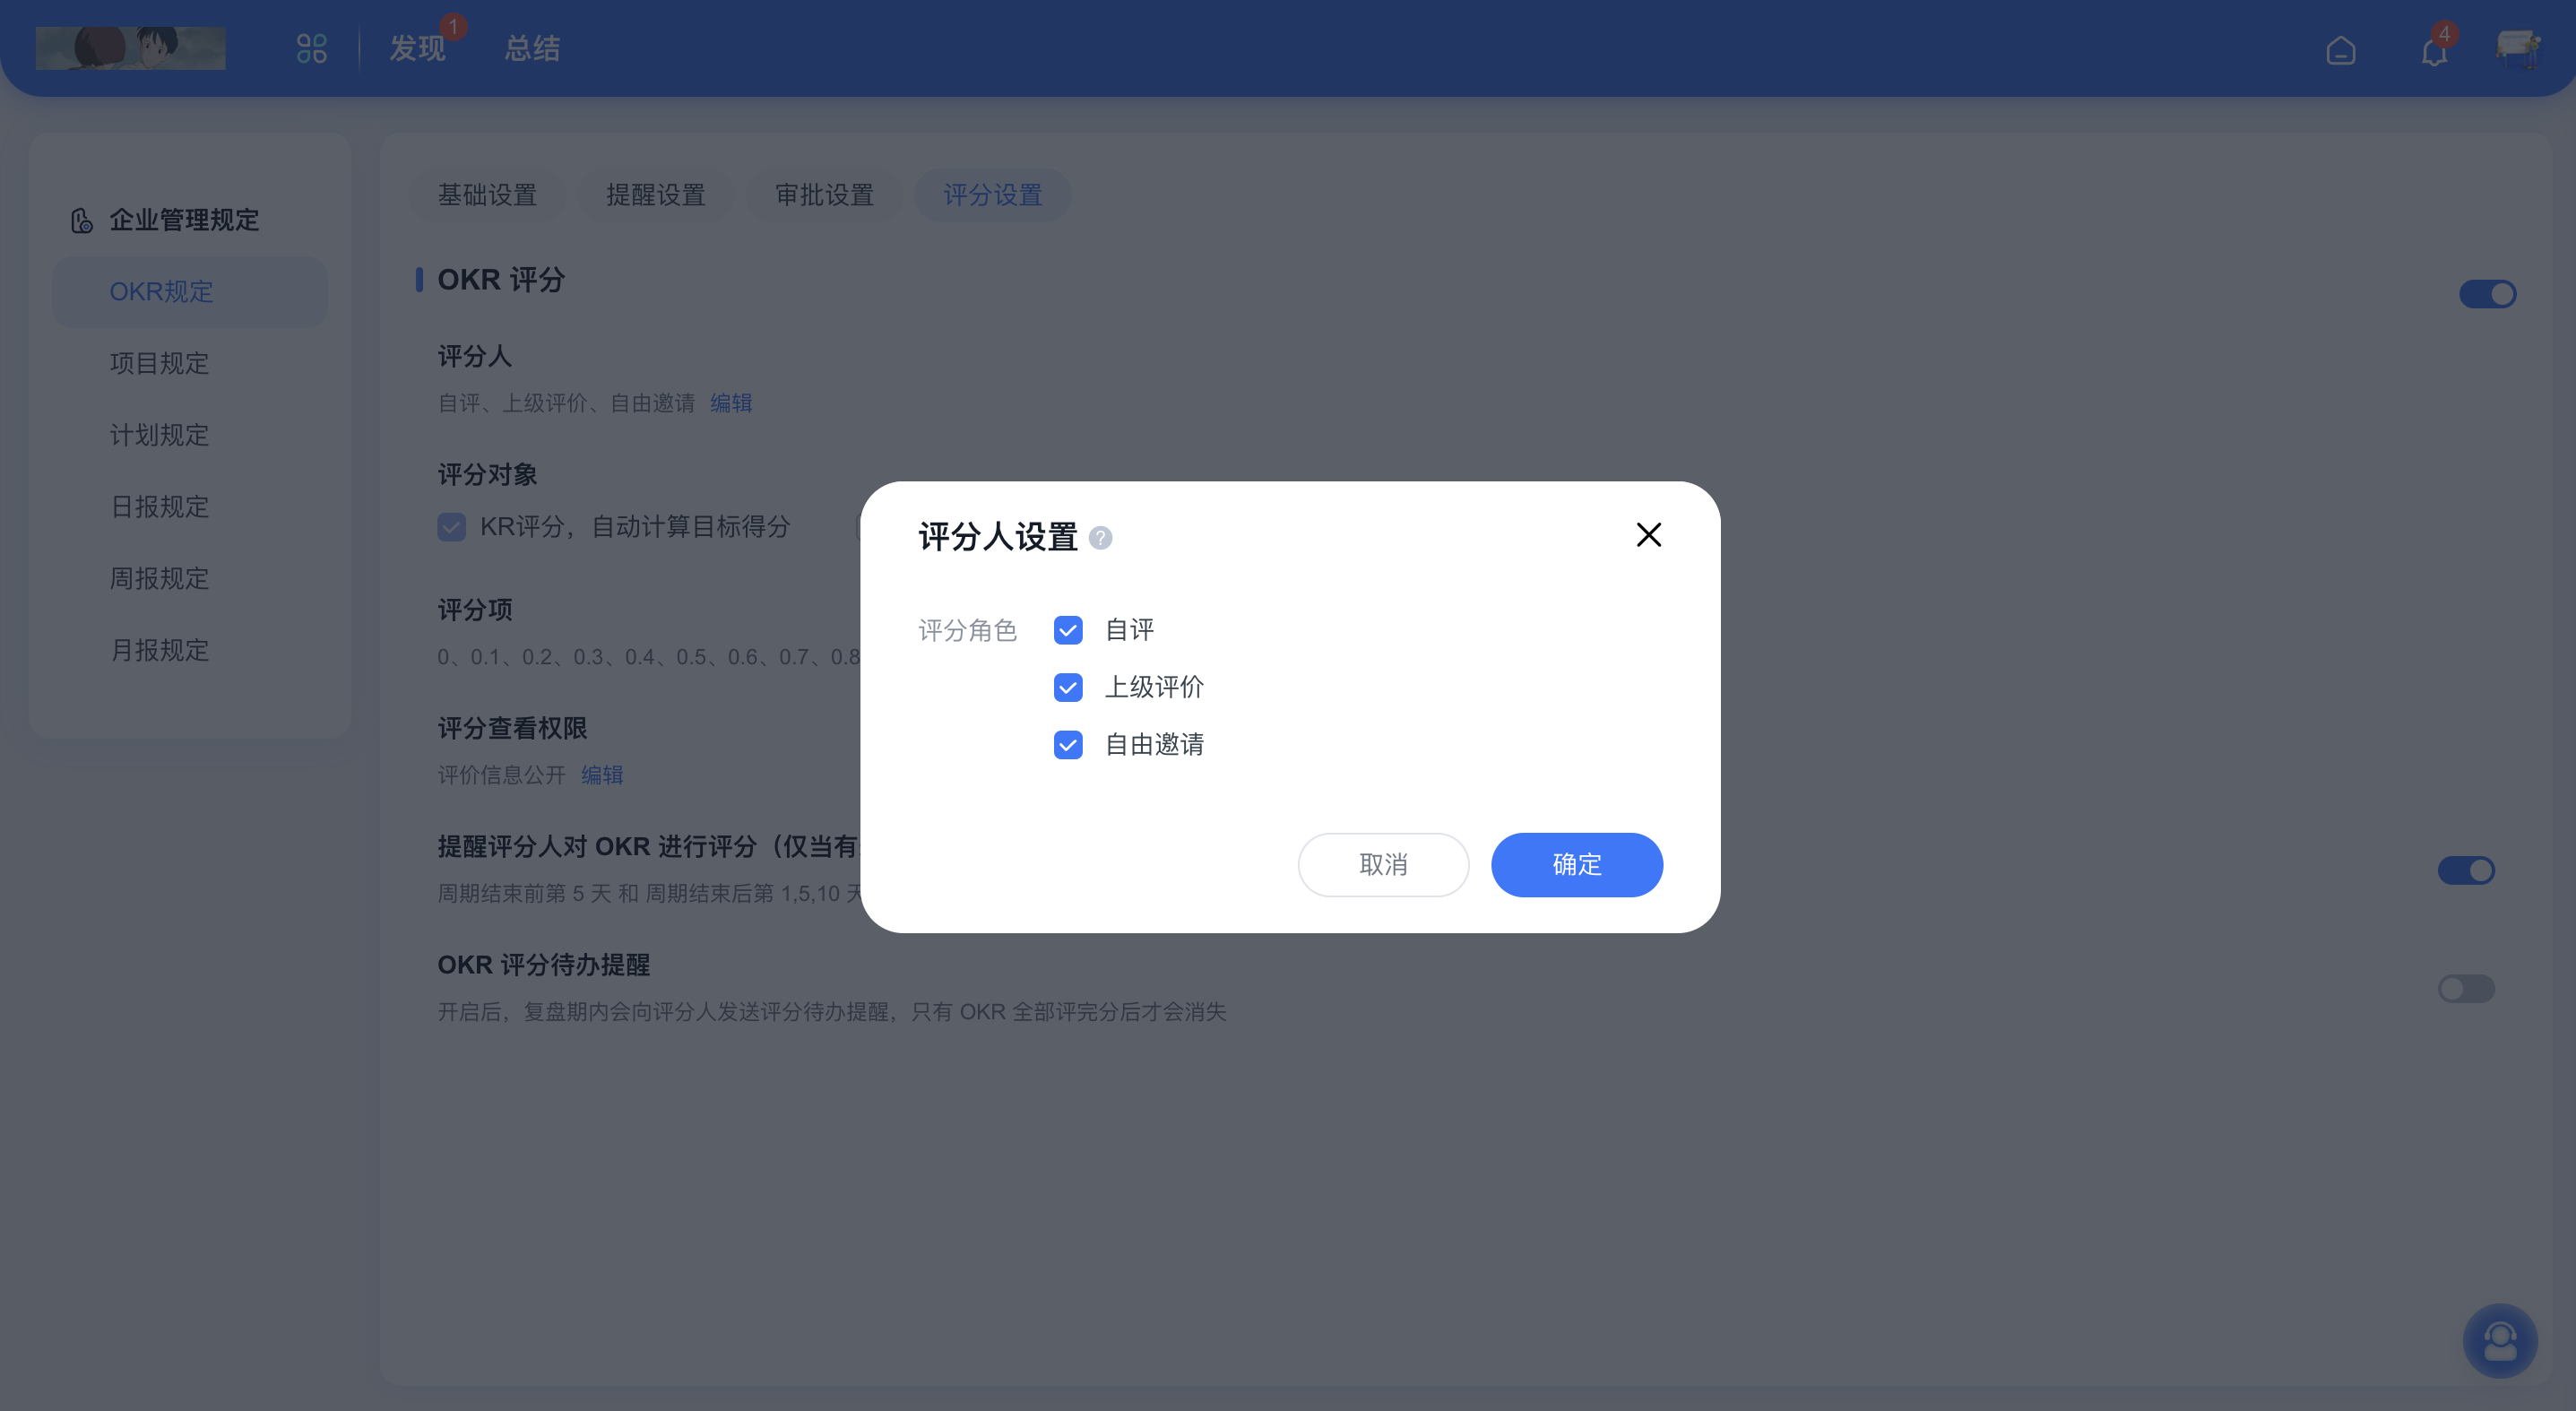Click the 评分查看权限 heading
The width and height of the screenshot is (2576, 1411).
pyautogui.click(x=512, y=729)
